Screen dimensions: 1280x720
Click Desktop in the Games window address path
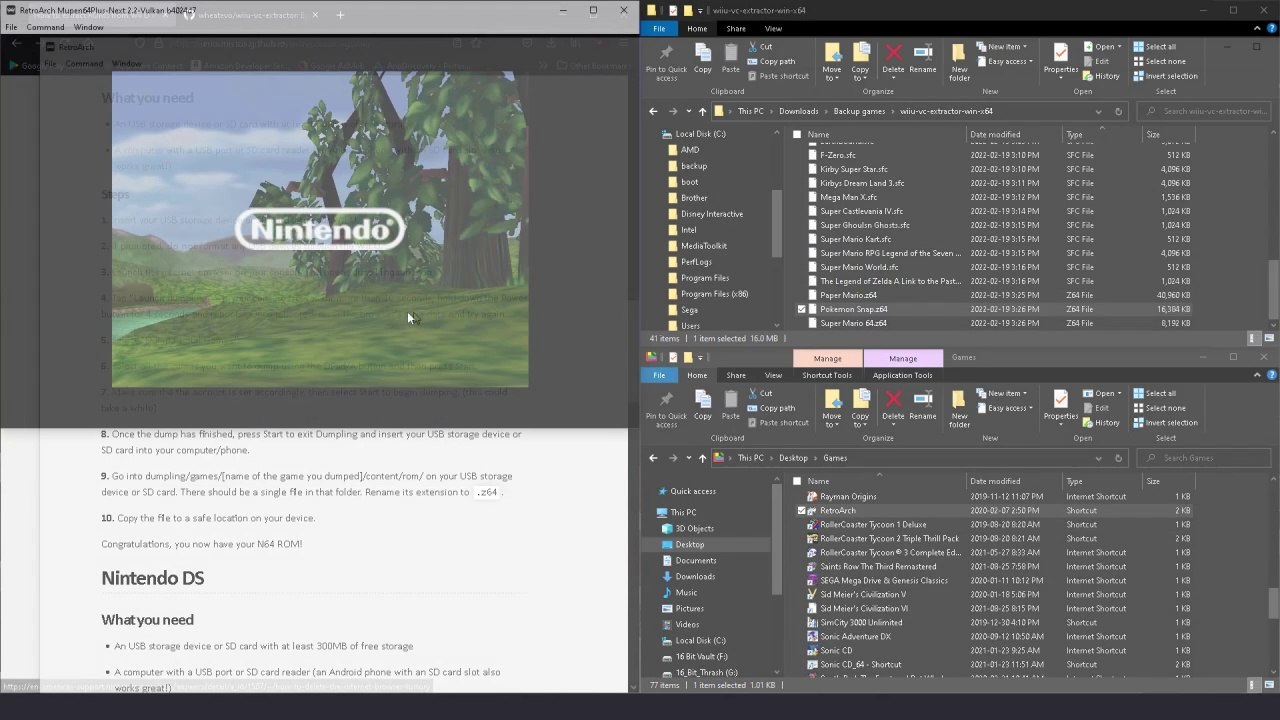tap(793, 458)
